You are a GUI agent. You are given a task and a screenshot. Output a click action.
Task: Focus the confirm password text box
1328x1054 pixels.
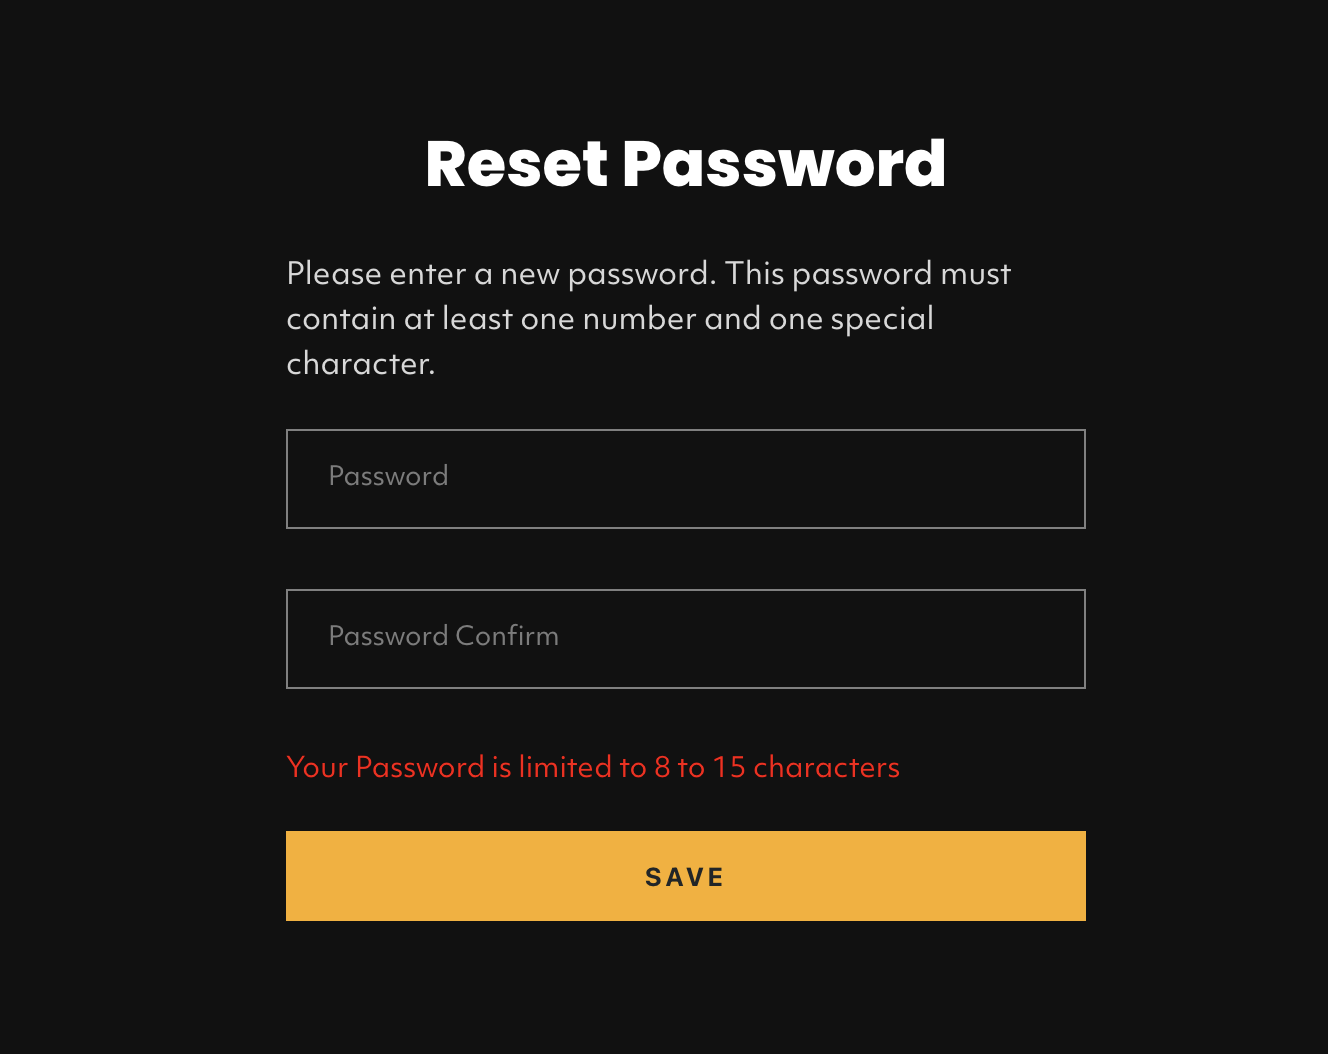(685, 638)
